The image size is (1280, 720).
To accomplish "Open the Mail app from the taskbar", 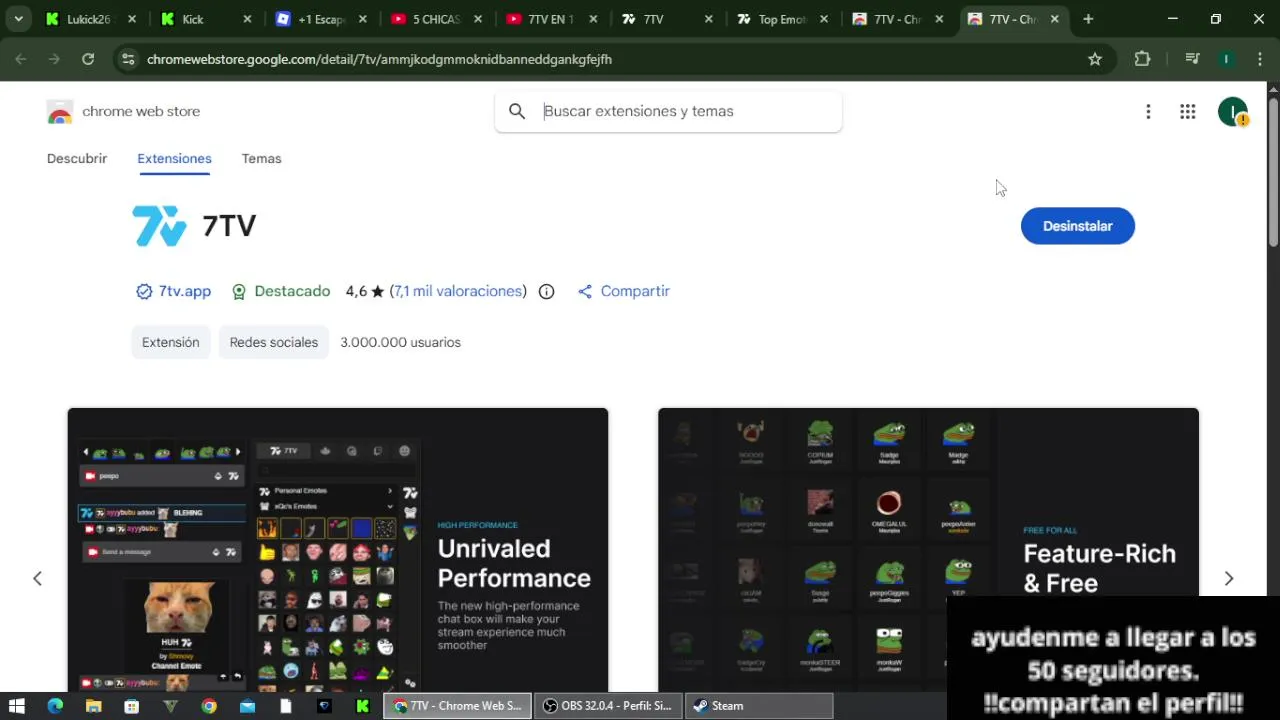I will 247,706.
